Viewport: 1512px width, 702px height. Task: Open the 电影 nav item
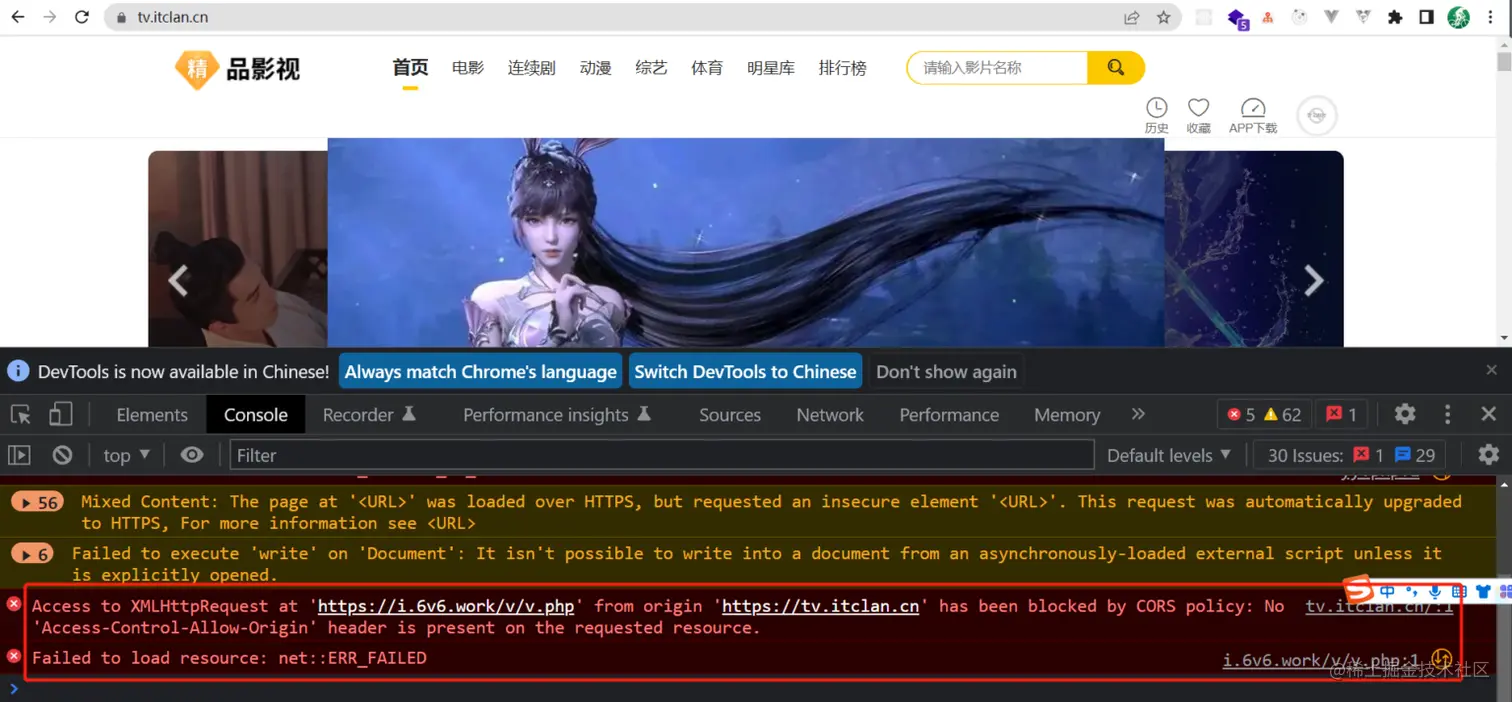click(x=468, y=68)
